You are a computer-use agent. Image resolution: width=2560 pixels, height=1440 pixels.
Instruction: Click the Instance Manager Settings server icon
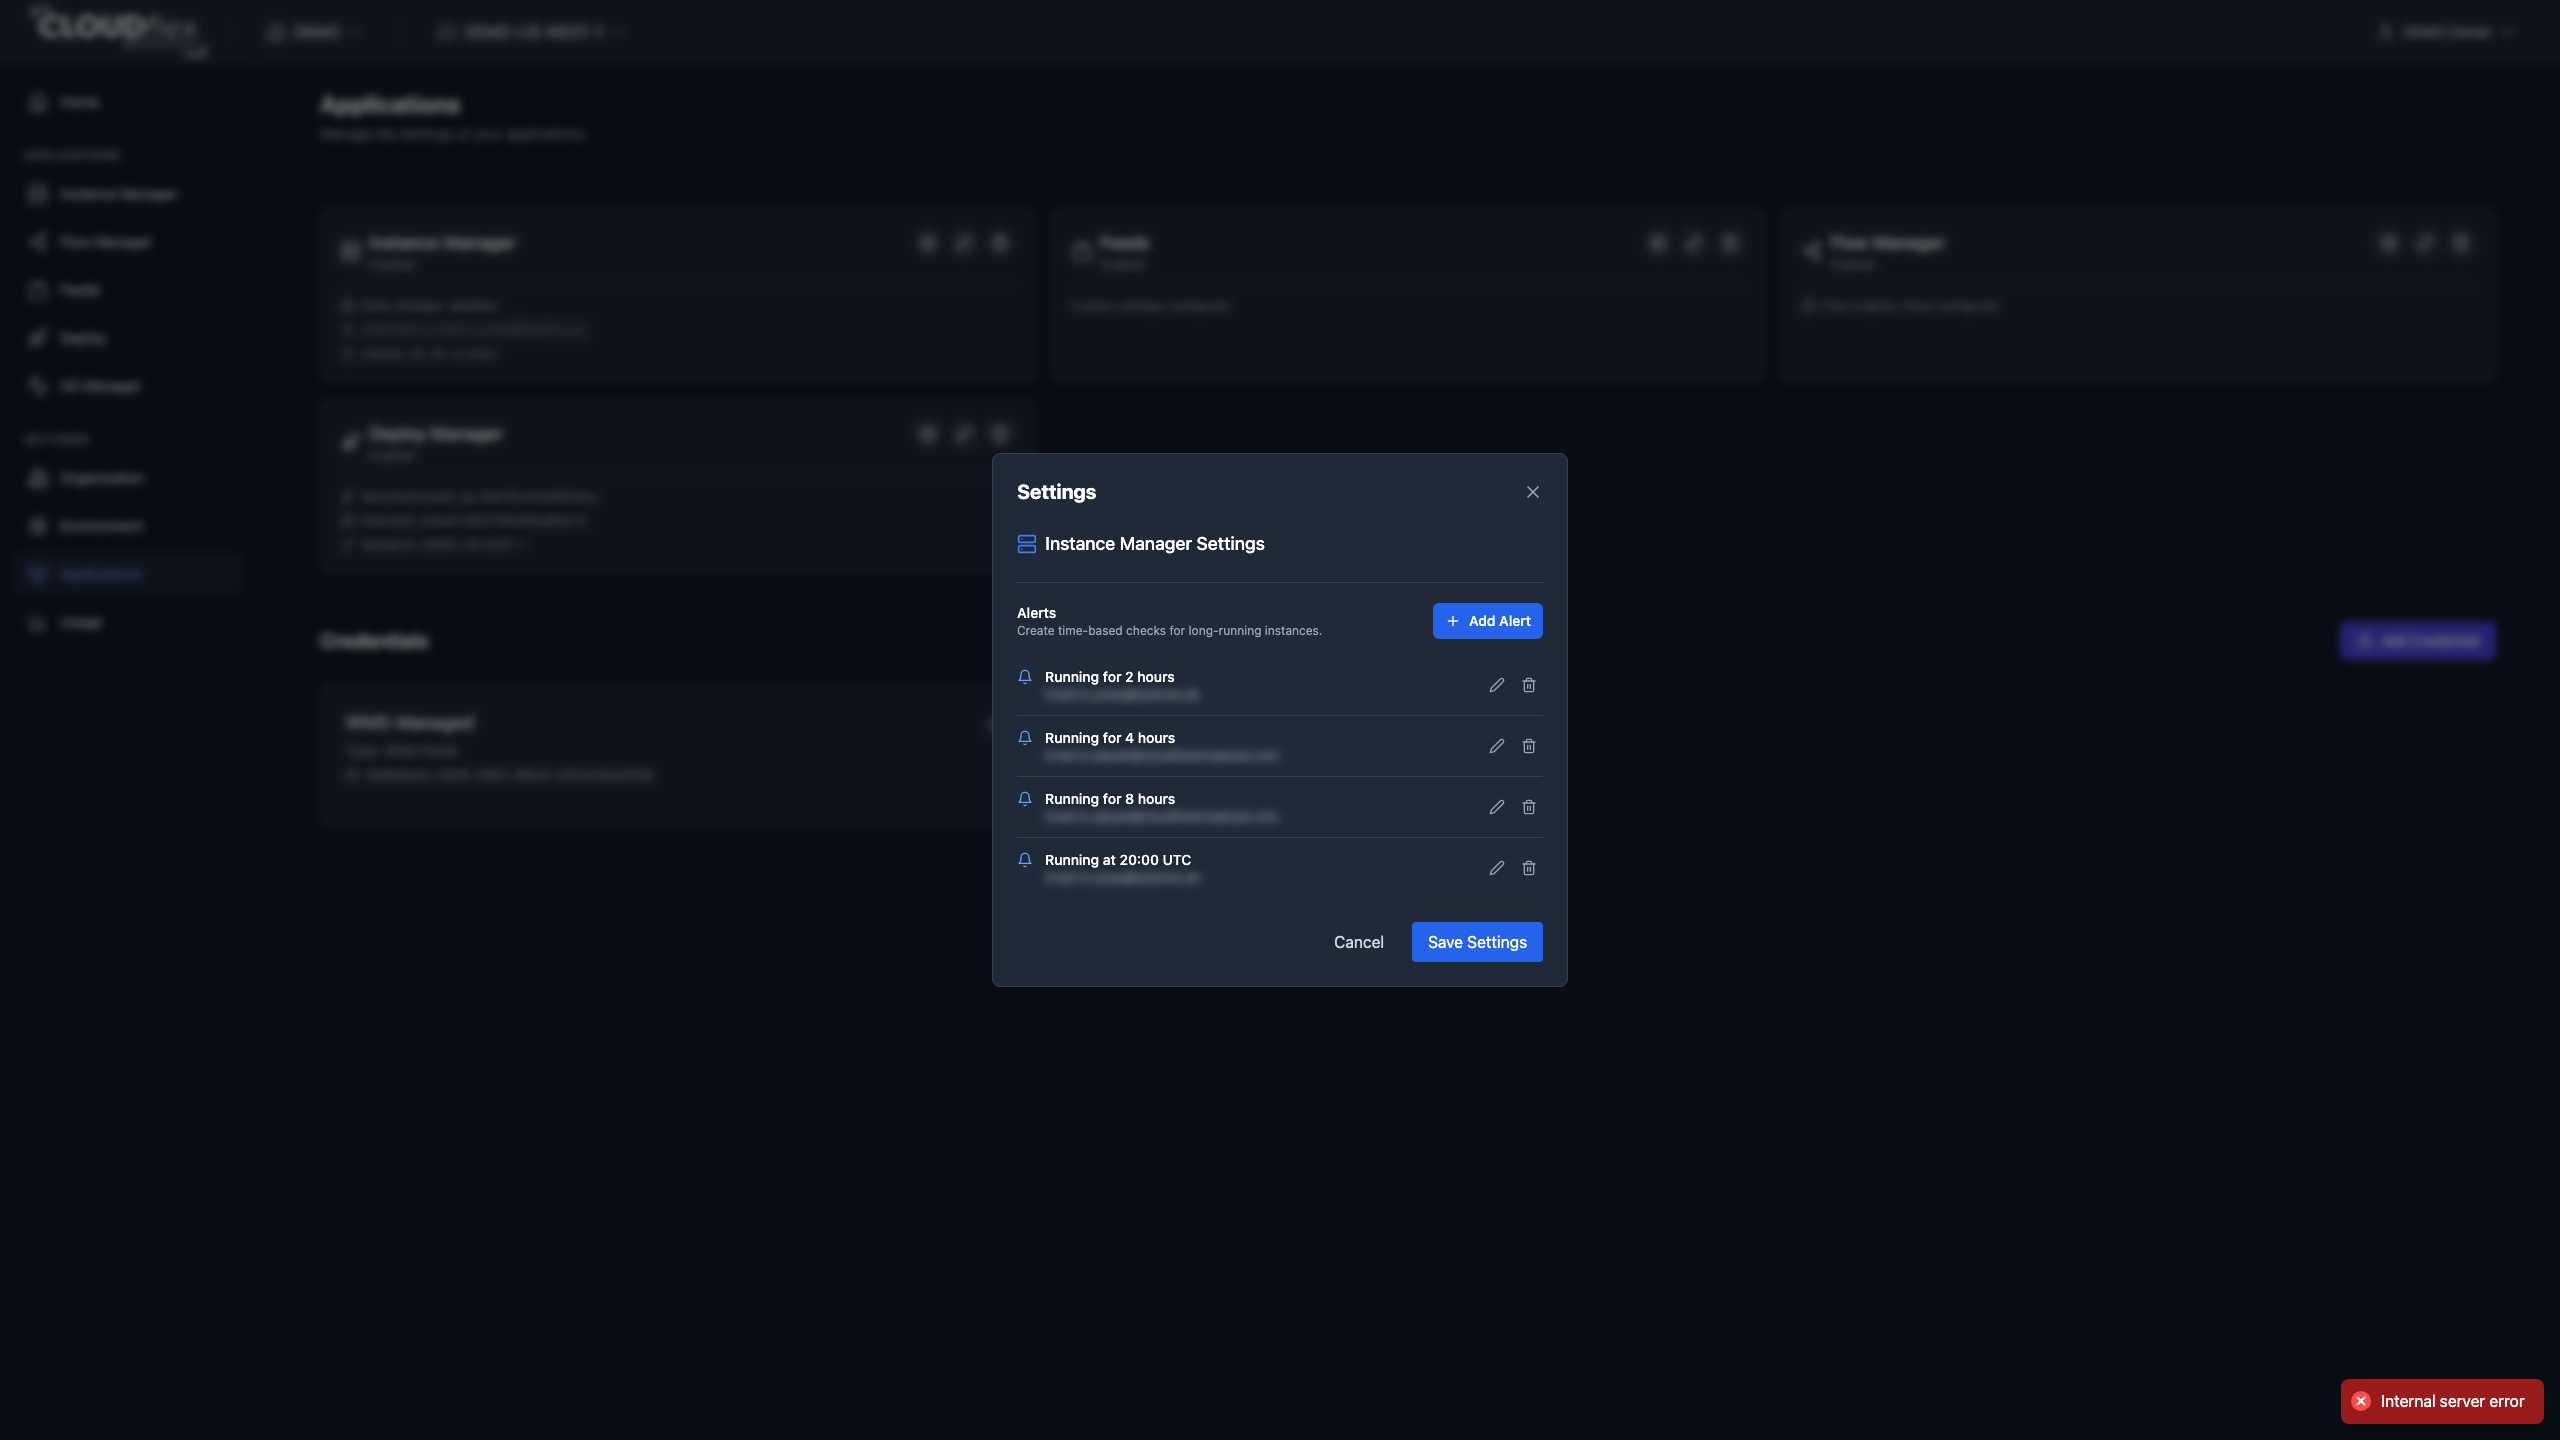[1027, 544]
